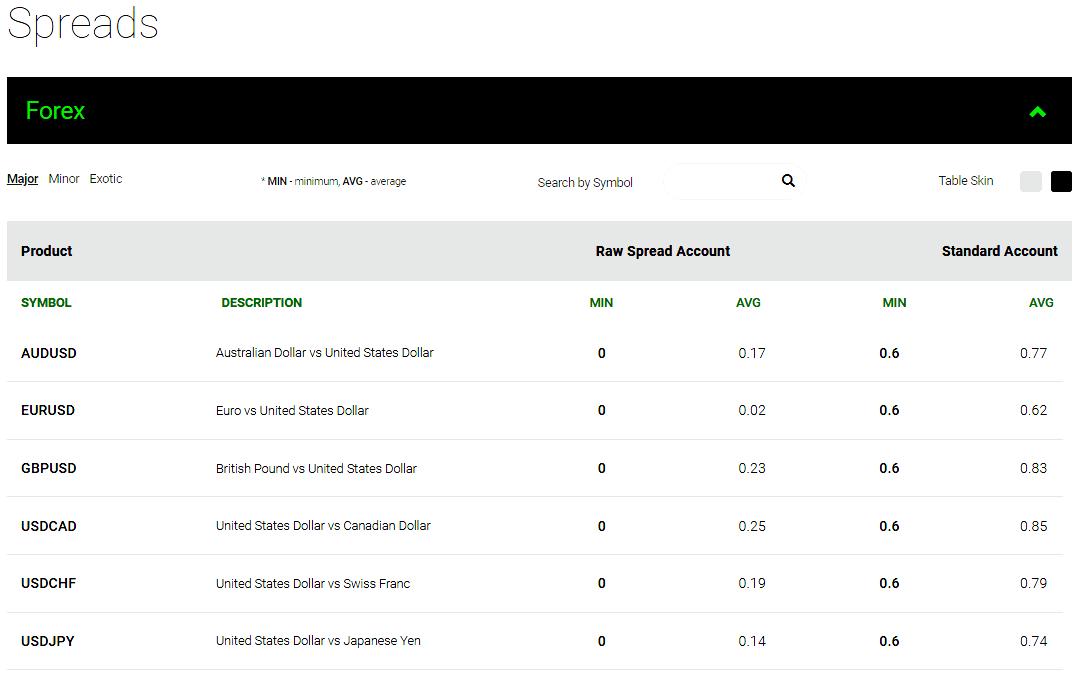Click the USDJPY symbol
Screen dimensions: 1083x687
tap(48, 641)
